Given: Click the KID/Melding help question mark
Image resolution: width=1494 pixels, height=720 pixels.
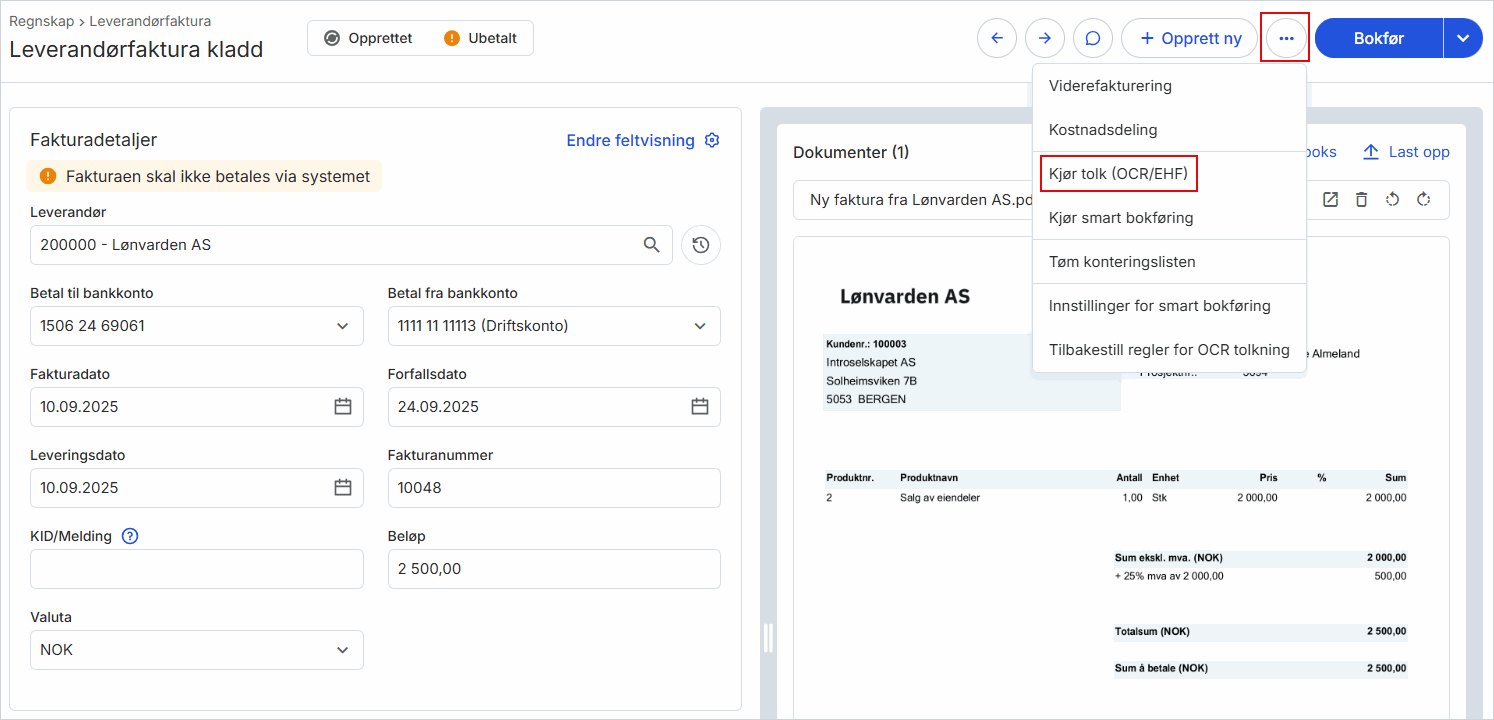Looking at the screenshot, I should pyautogui.click(x=130, y=536).
